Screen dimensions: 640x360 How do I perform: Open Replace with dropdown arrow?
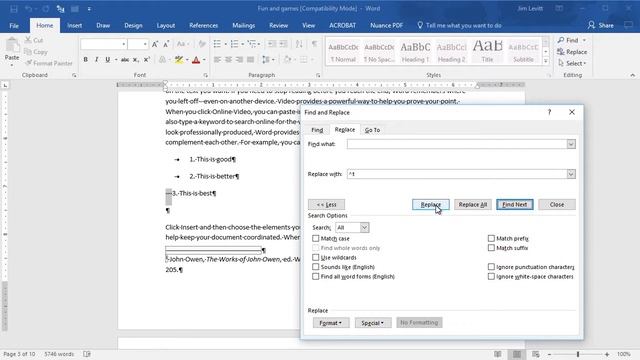pyautogui.click(x=571, y=174)
